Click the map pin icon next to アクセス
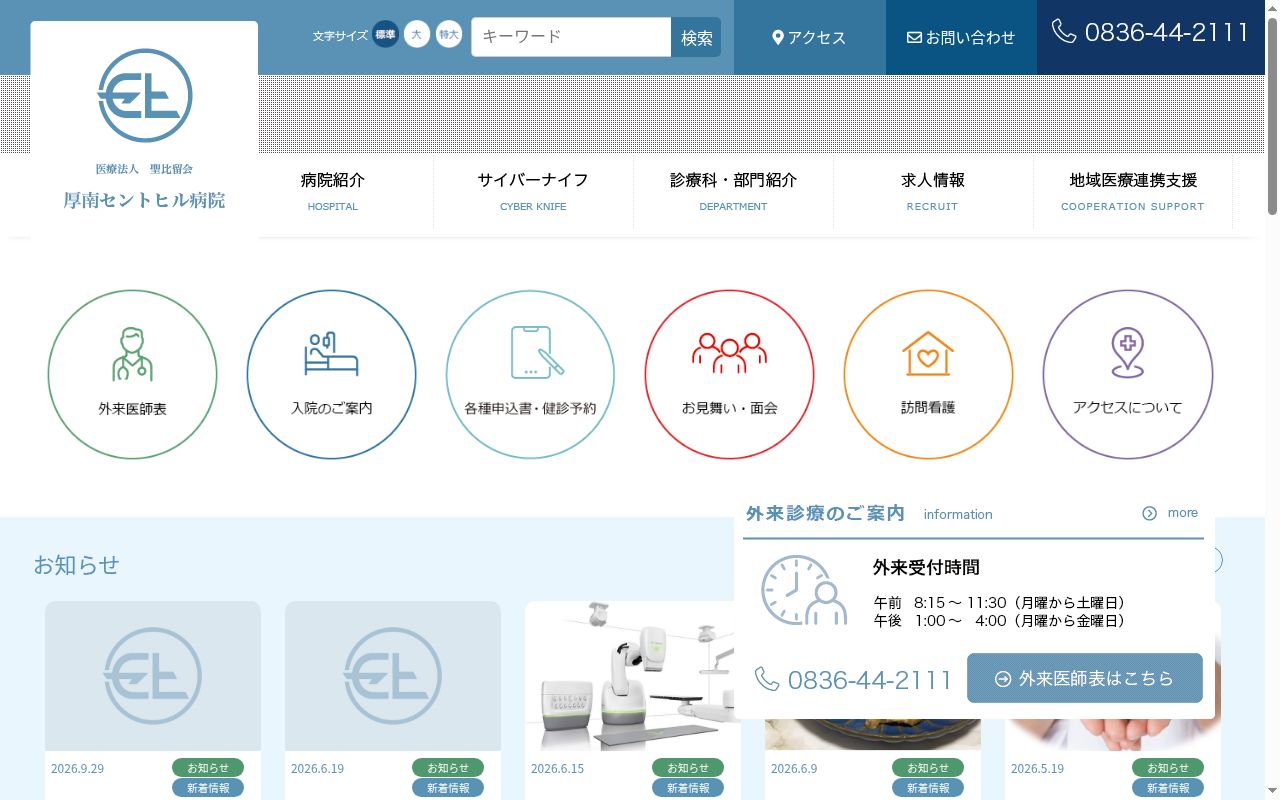The width and height of the screenshot is (1280, 800). [778, 38]
